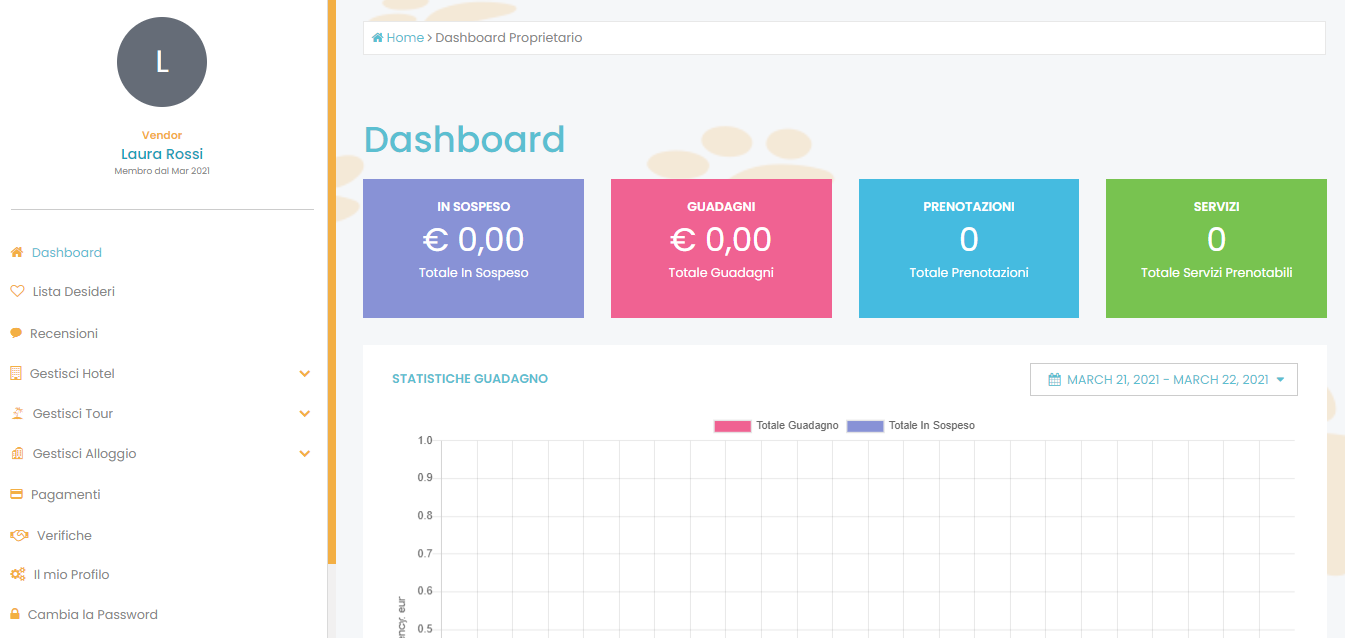Open the March 21–22, 2021 date range dropdown
Image resolution: width=1345 pixels, height=638 pixels.
click(1163, 380)
